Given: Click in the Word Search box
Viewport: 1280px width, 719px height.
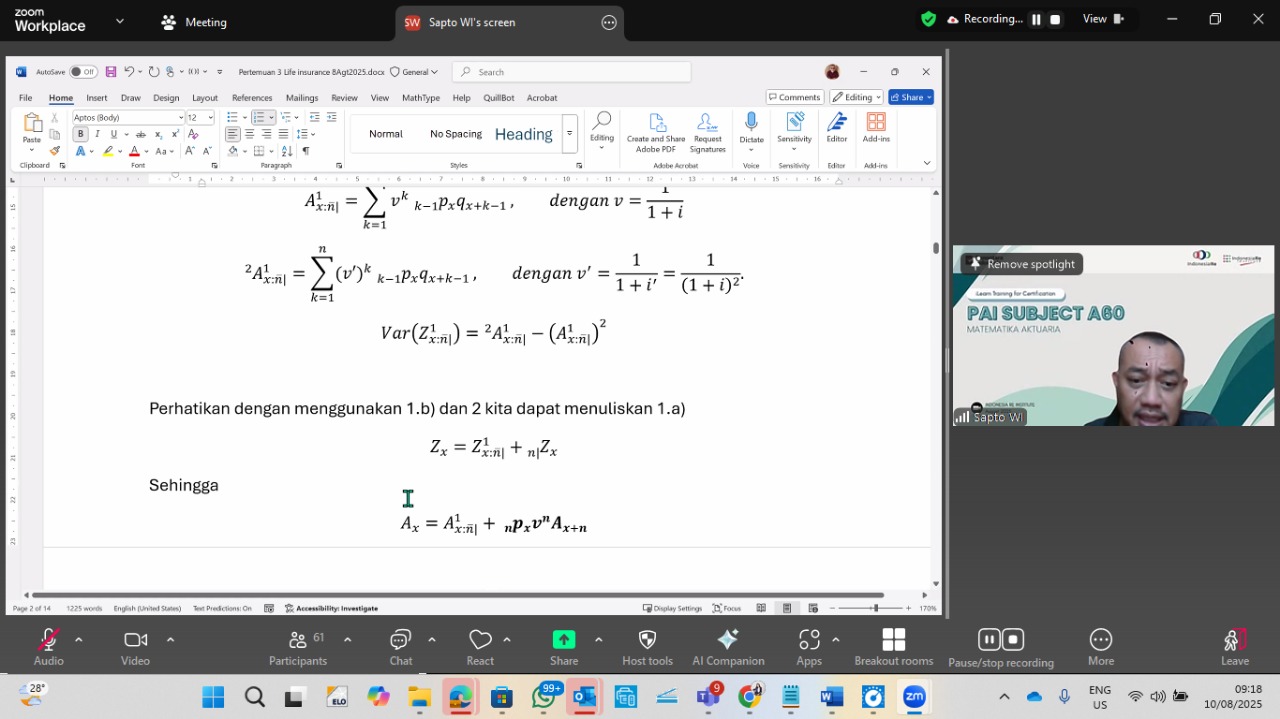Looking at the screenshot, I should click(571, 72).
